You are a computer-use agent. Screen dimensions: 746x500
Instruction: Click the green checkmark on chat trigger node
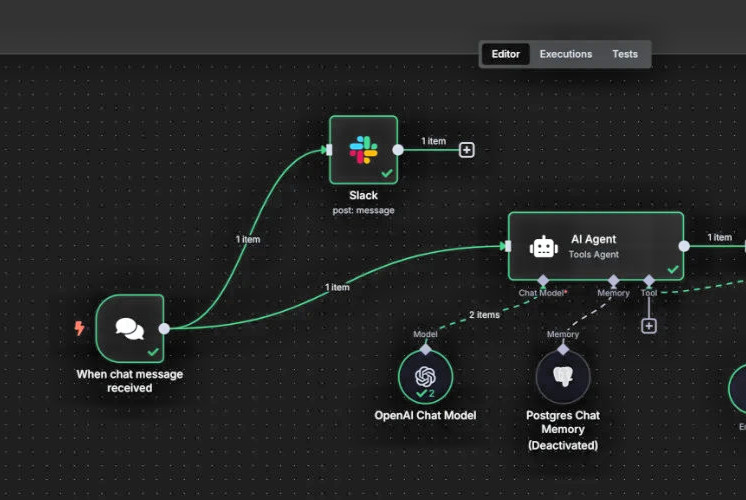click(153, 352)
